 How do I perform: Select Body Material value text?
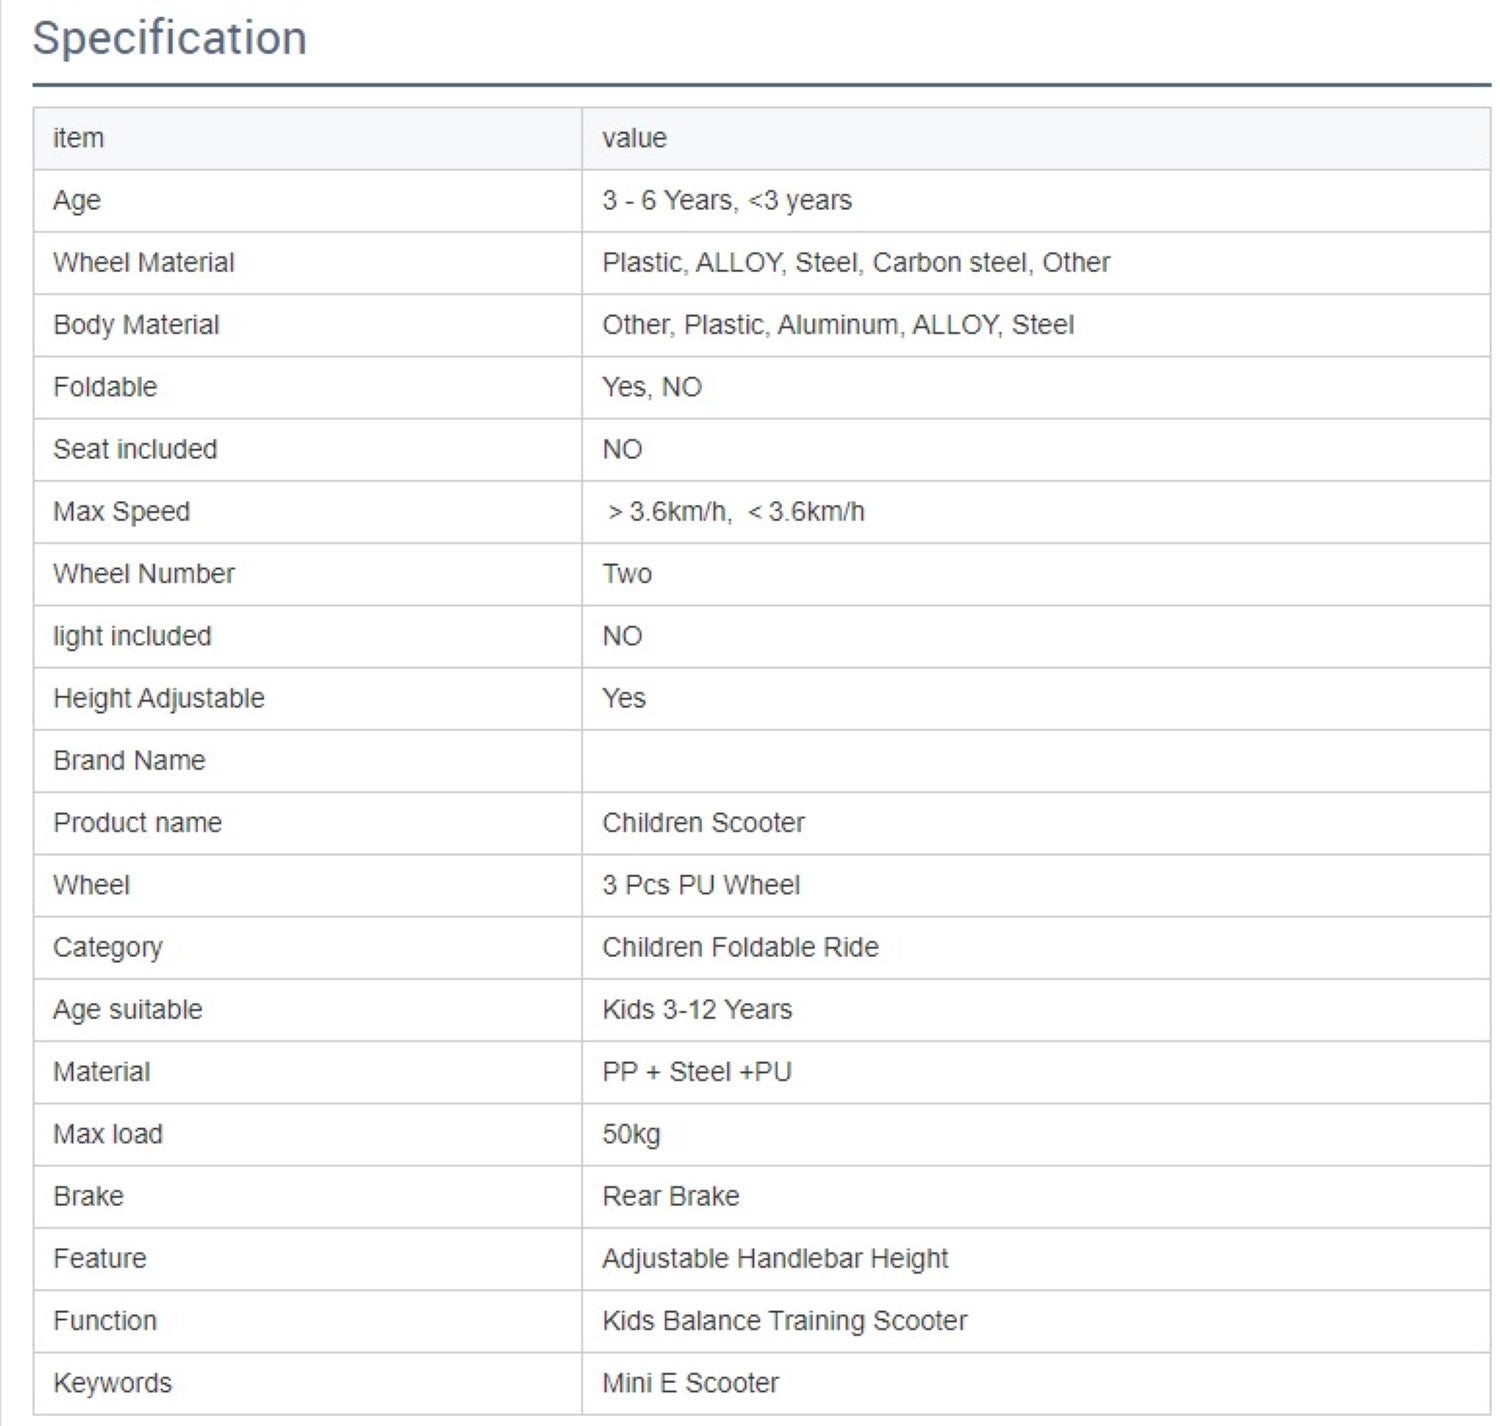coord(837,325)
